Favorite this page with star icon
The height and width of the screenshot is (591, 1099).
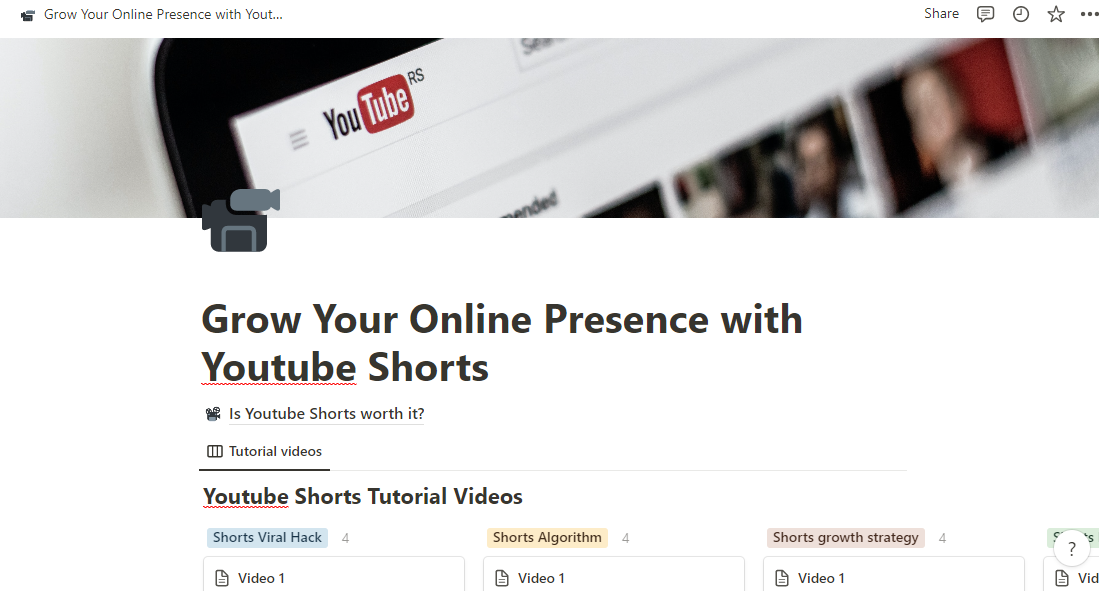pos(1056,14)
